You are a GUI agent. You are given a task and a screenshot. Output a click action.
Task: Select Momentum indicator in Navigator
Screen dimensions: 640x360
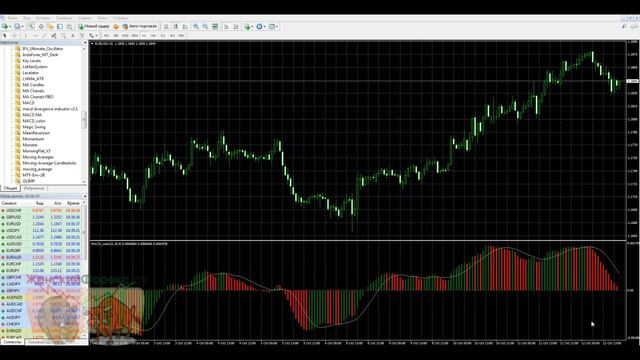[x=33, y=139]
